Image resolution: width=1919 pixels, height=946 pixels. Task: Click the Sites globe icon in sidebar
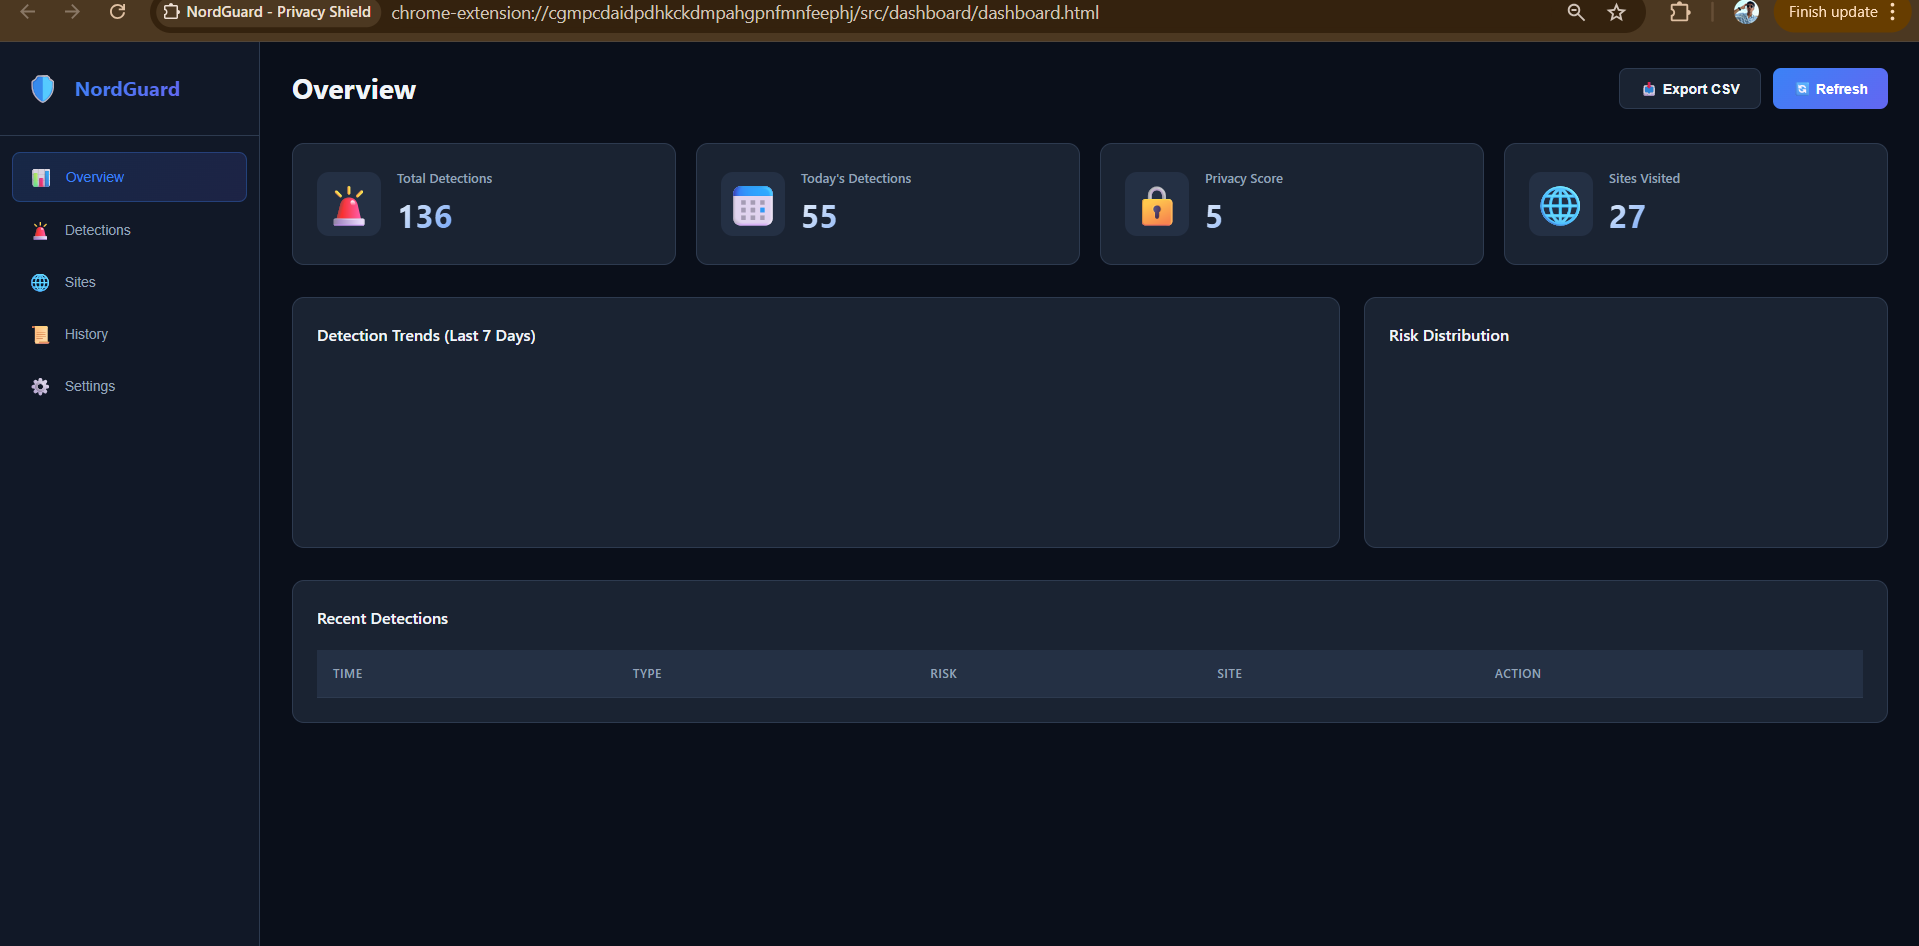40,283
